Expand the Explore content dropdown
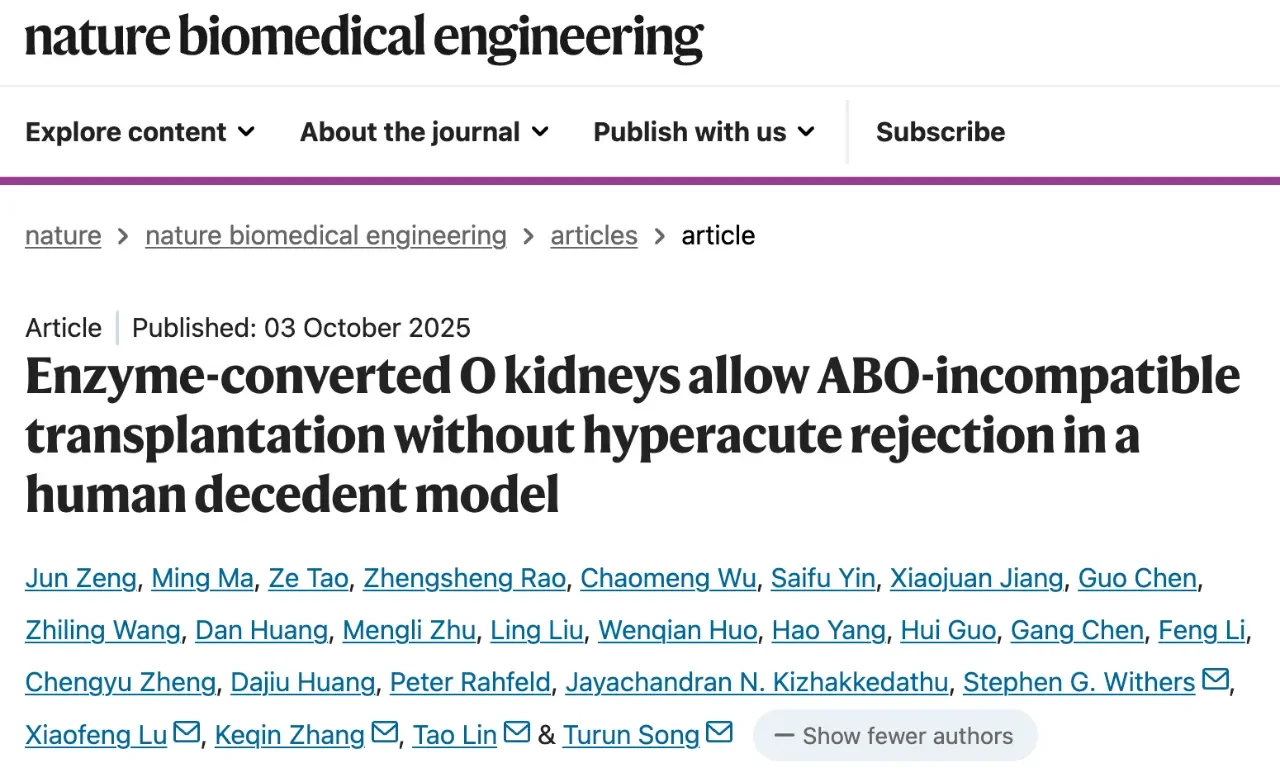1280x782 pixels. coord(140,132)
